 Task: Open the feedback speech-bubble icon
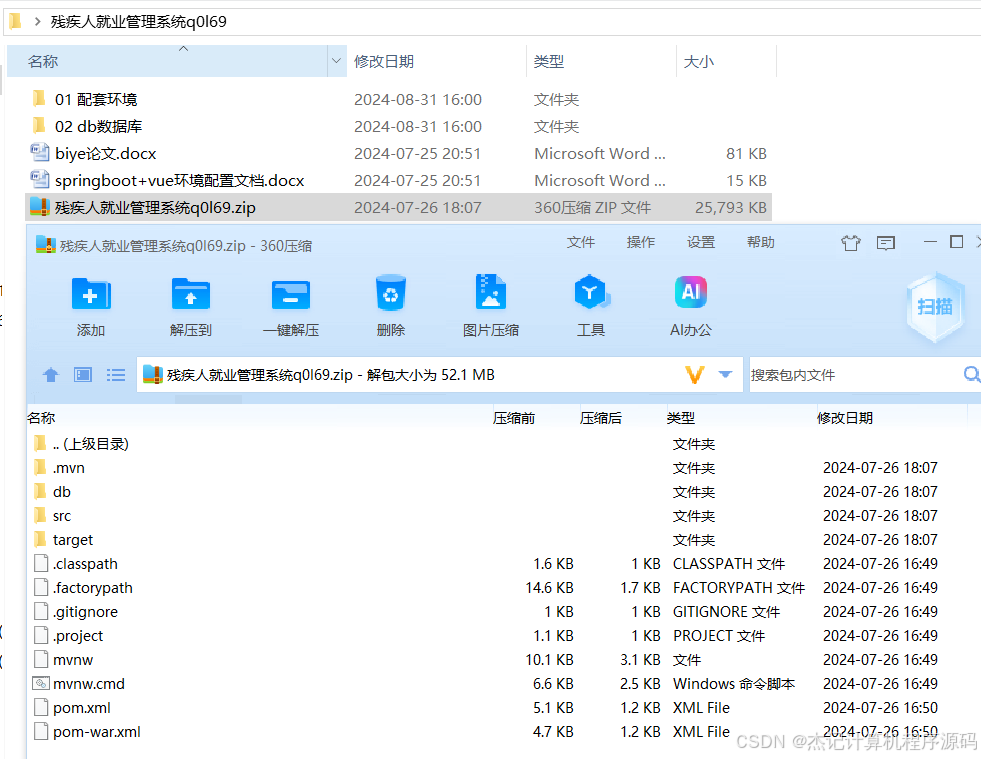pyautogui.click(x=885, y=242)
